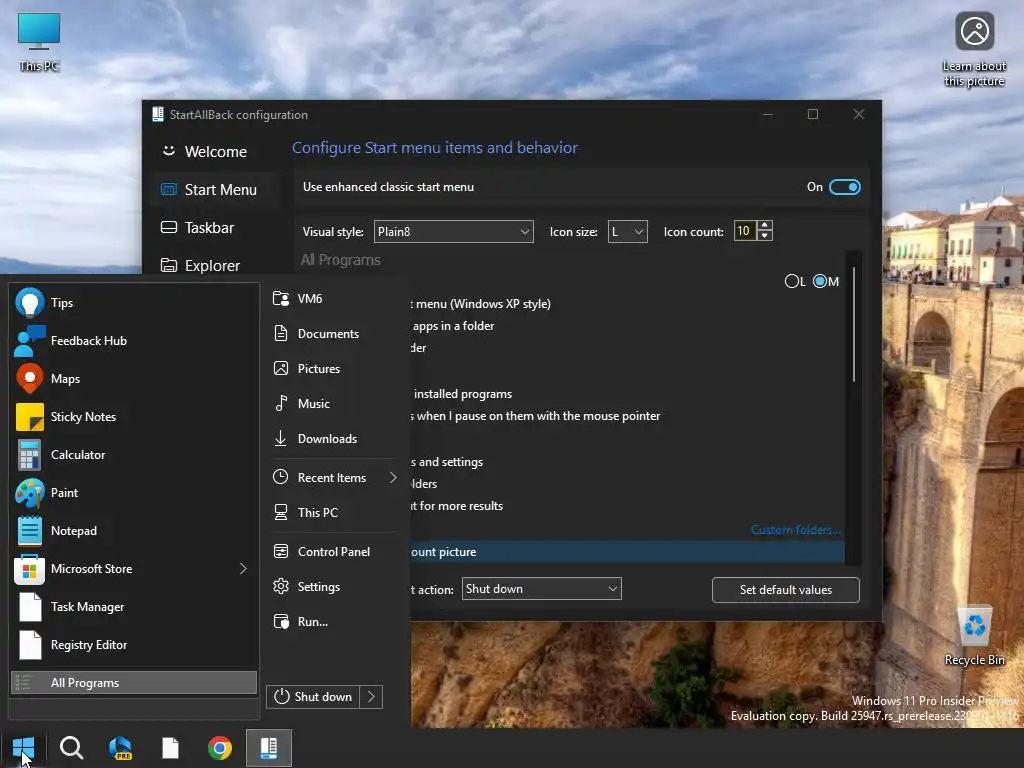This screenshot has width=1024, height=768.
Task: Expand Microsoft Store jump list arrow
Action: tap(243, 569)
